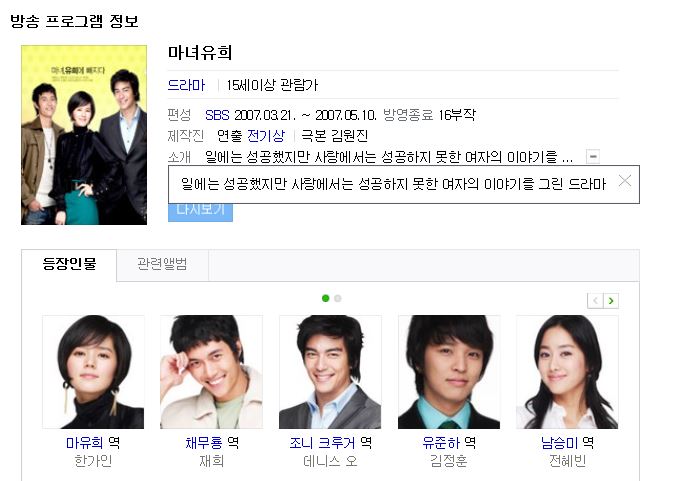Open 재희 cast photo
Viewport: 675px width, 481px height.
(211, 372)
